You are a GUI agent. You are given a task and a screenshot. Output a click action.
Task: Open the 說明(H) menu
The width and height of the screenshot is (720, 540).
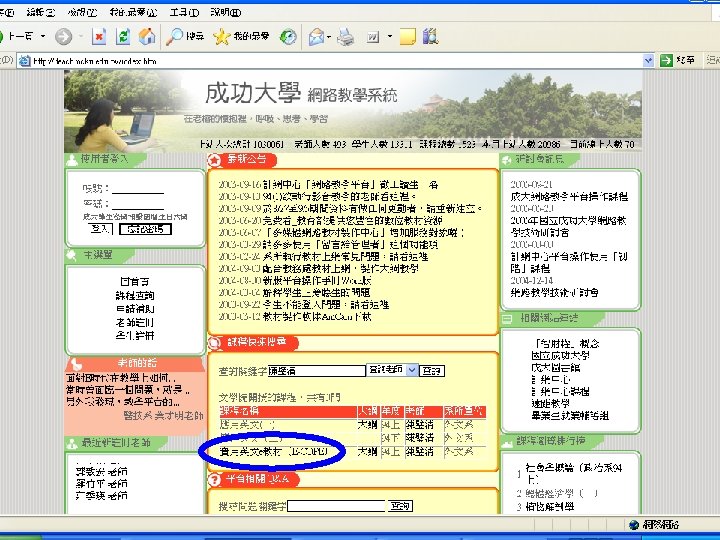225,12
